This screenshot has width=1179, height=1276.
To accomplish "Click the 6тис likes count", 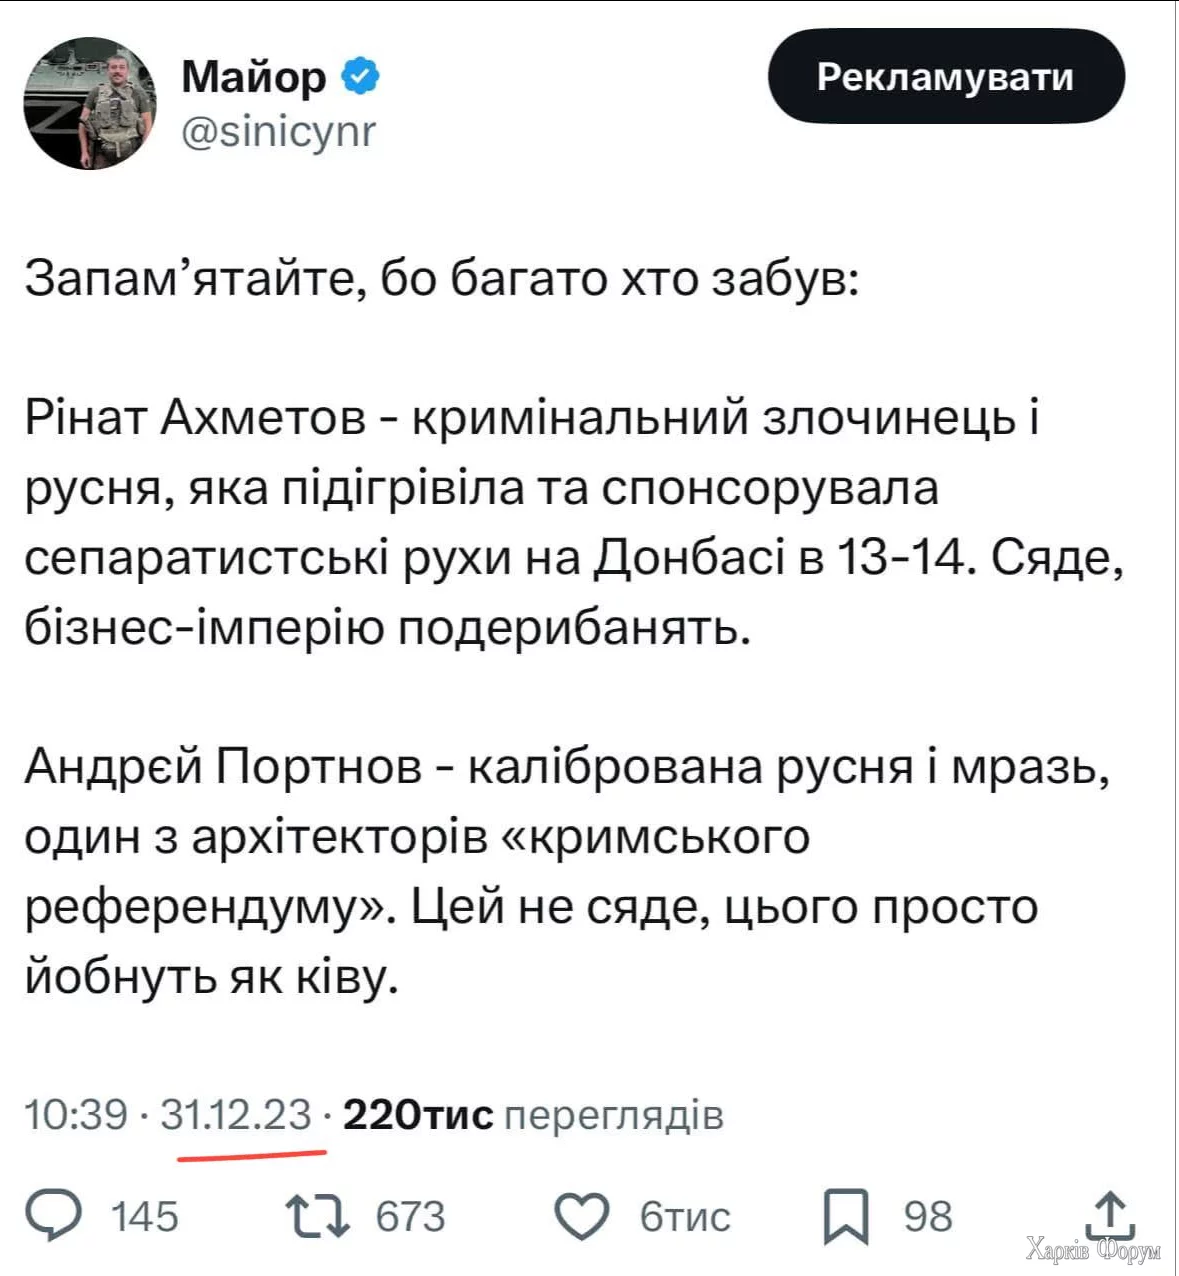I will [685, 1217].
